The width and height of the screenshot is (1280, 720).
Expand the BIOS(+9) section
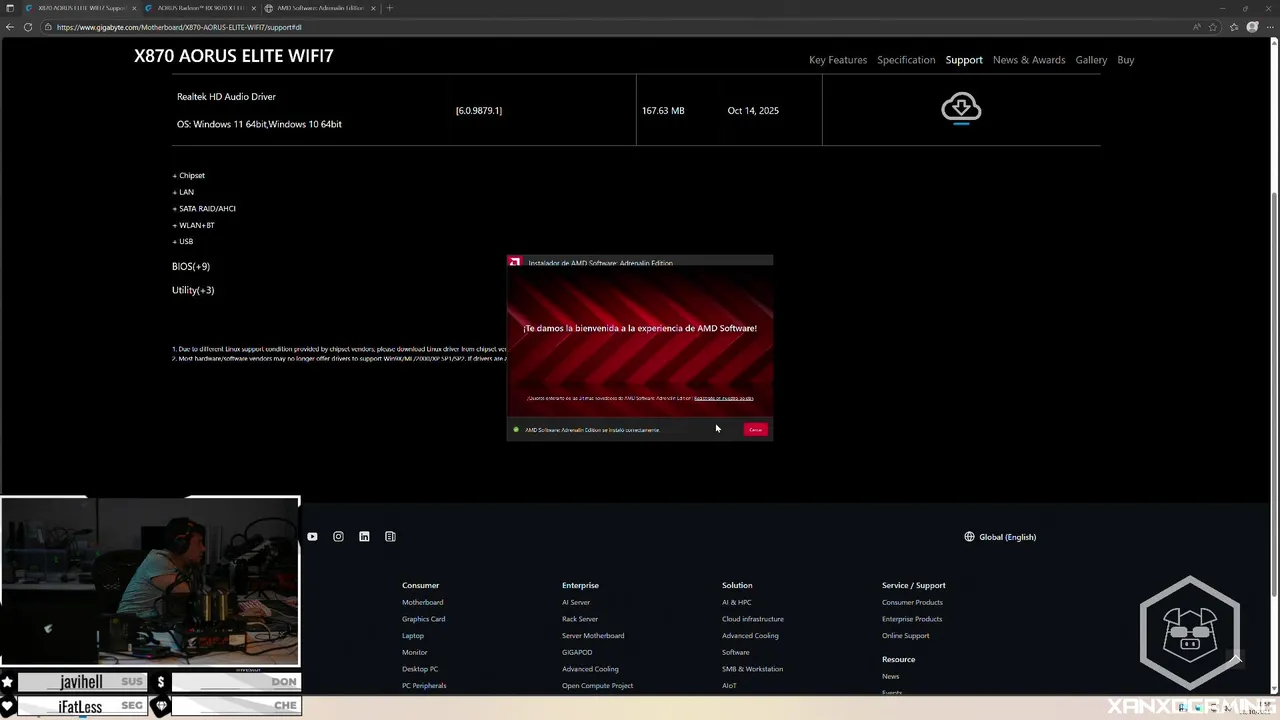(x=191, y=266)
